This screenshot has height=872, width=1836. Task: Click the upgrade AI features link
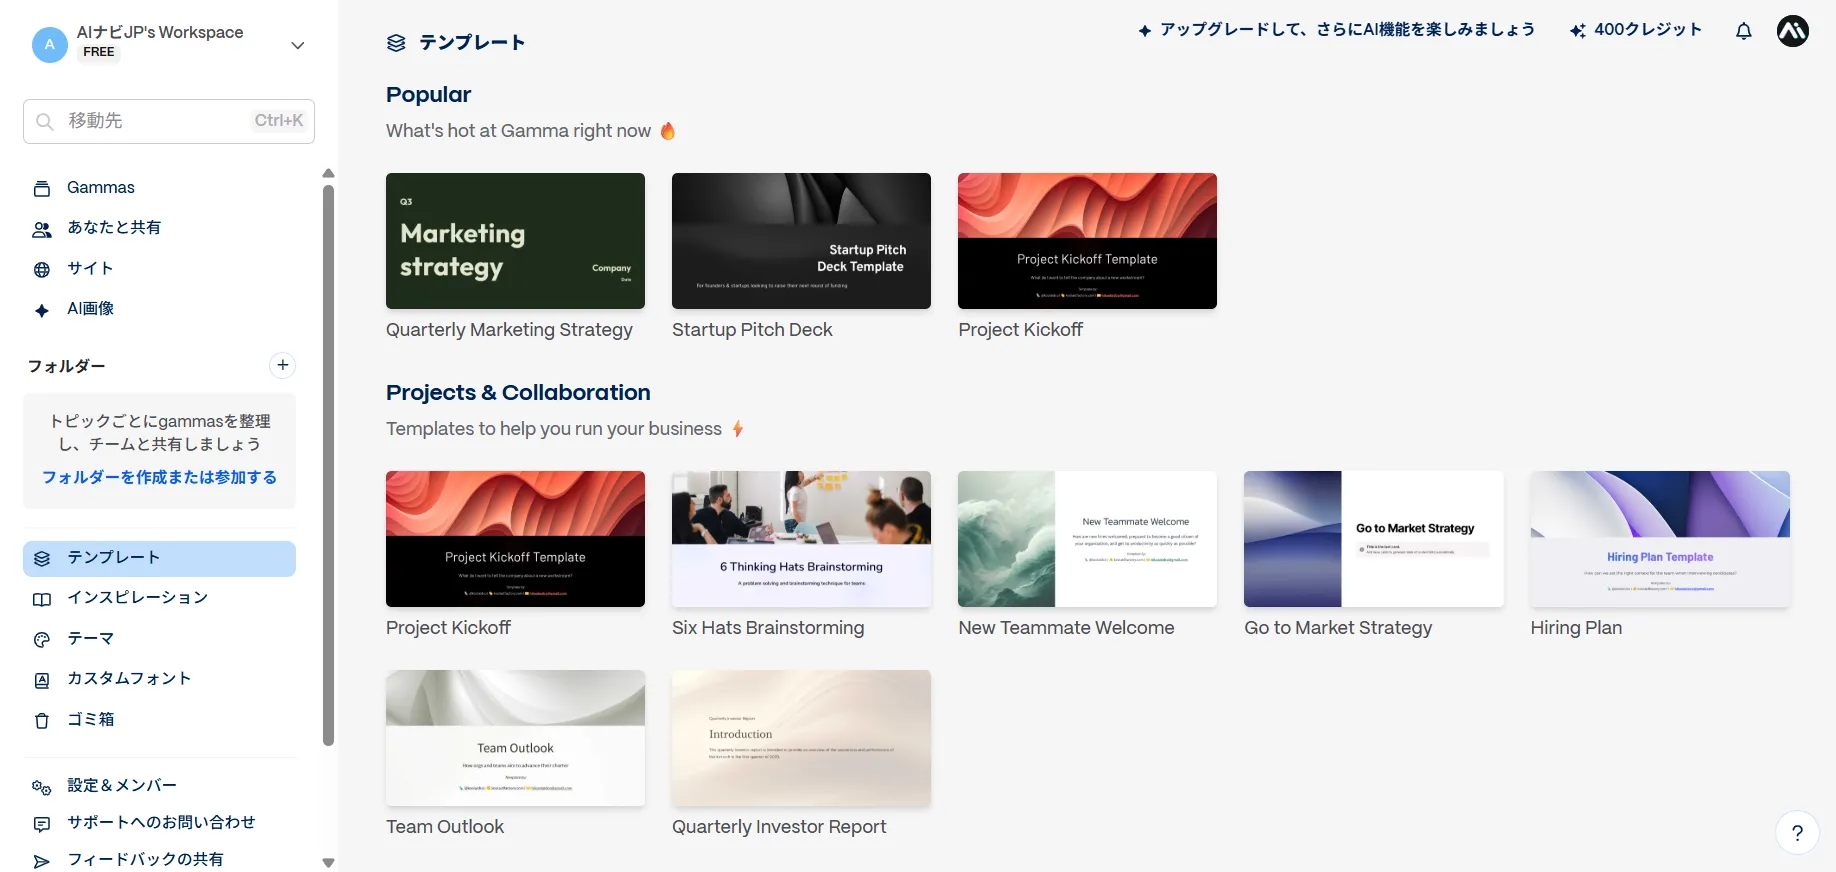[1337, 30]
